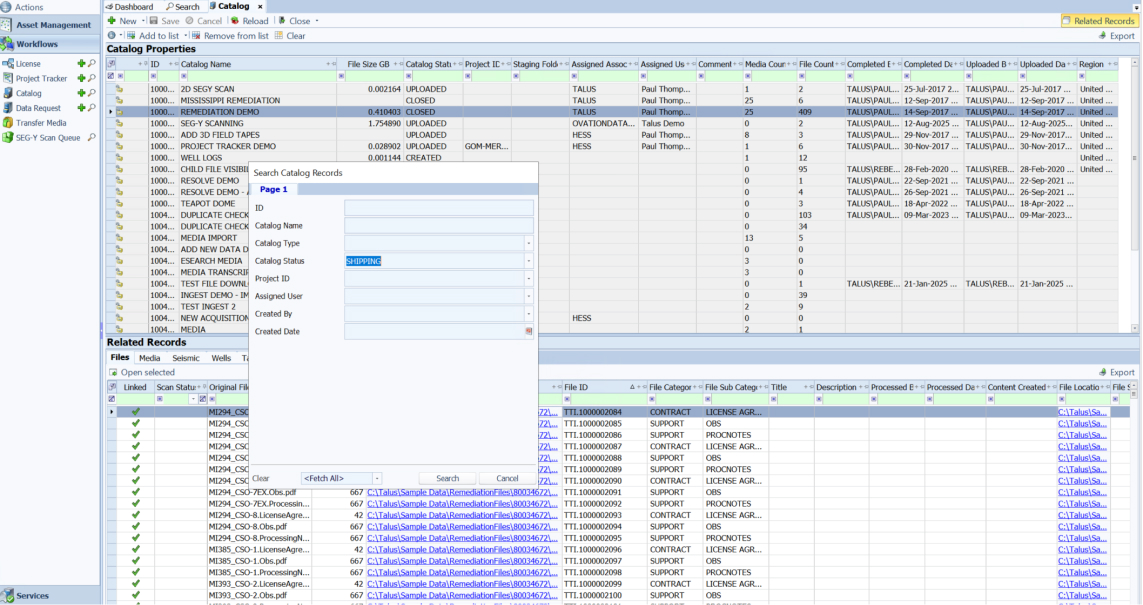Viewport: 1143px width, 605px height.
Task: Click the Linked checkmark for TTI.1000002086 row
Action: [x=135, y=435]
